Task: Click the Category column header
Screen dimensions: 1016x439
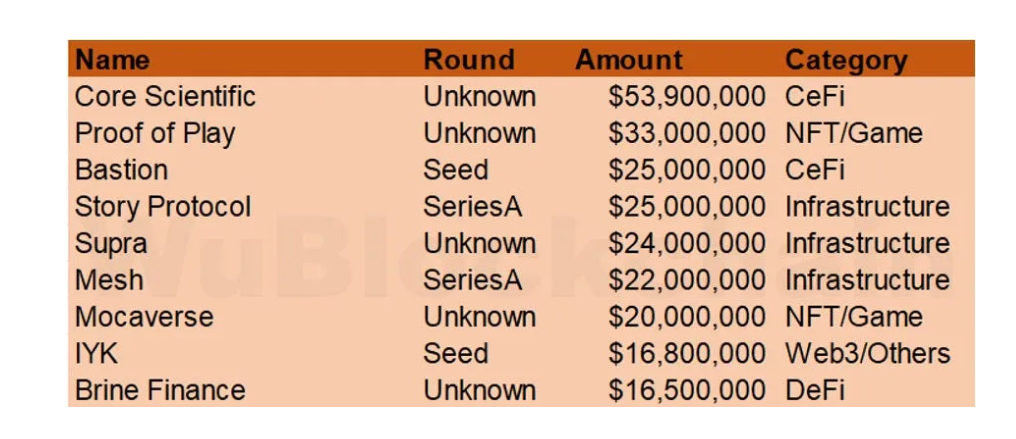Action: click(x=845, y=60)
